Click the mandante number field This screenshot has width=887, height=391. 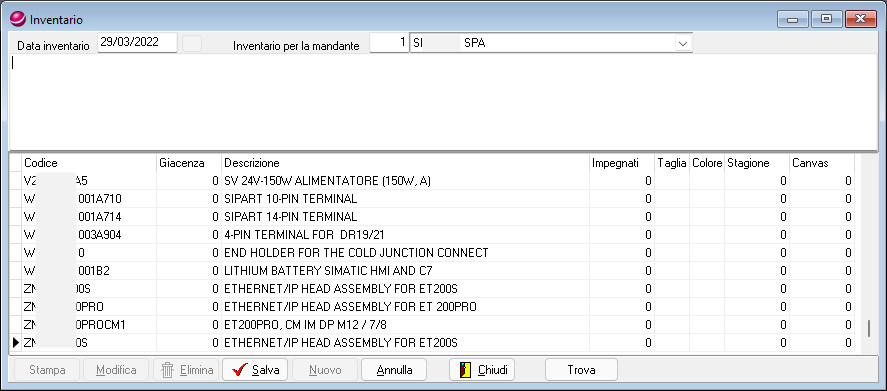[389, 42]
